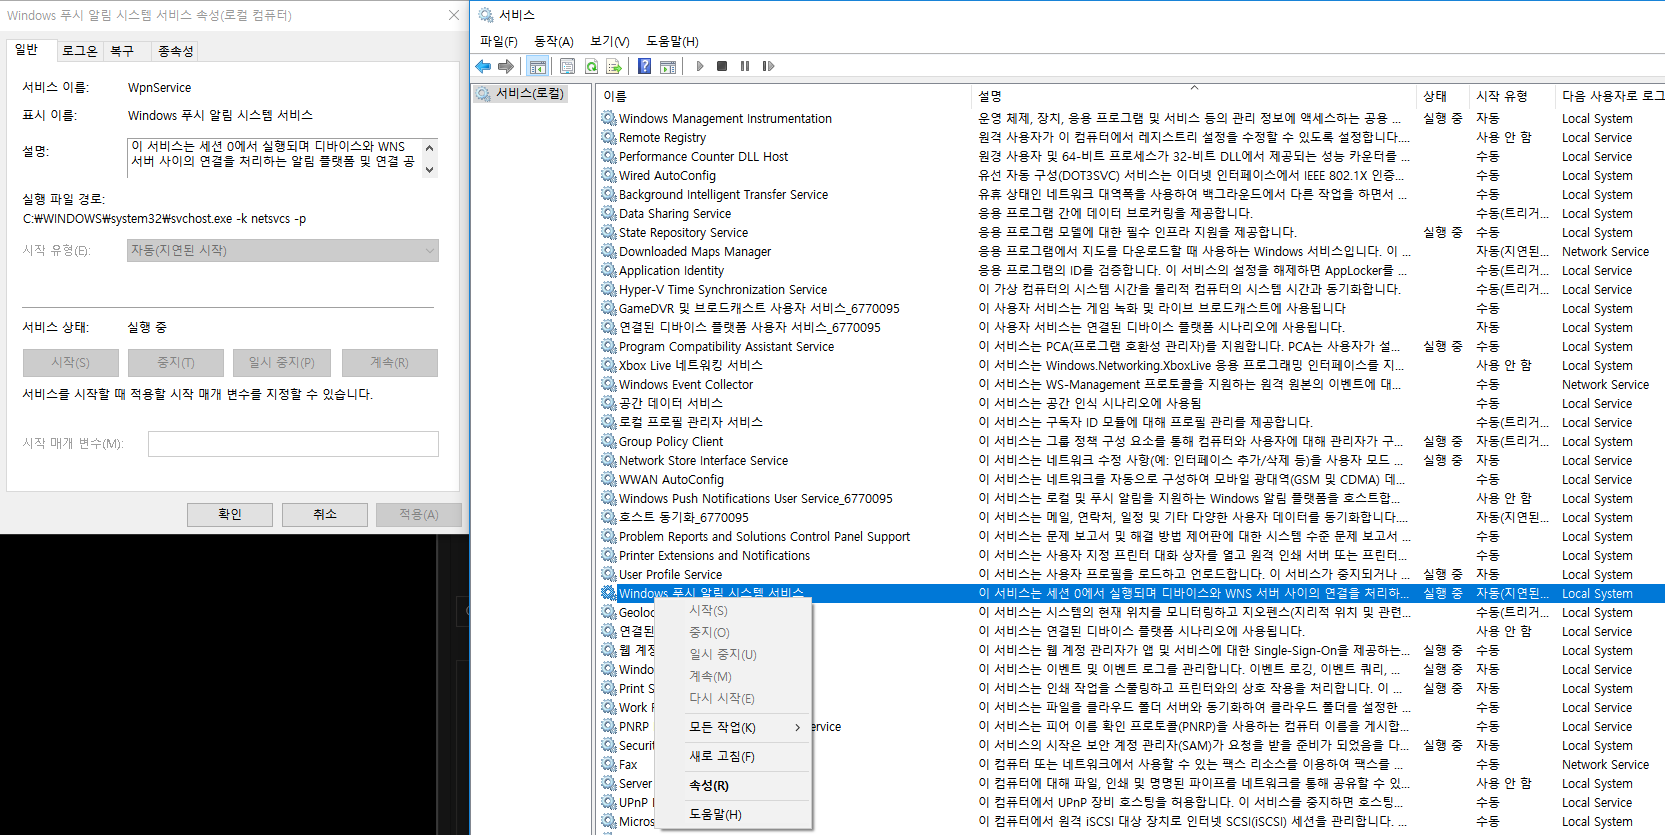Click gear icon beside Group Policy Client
This screenshot has height=835, width=1665.
click(x=608, y=441)
